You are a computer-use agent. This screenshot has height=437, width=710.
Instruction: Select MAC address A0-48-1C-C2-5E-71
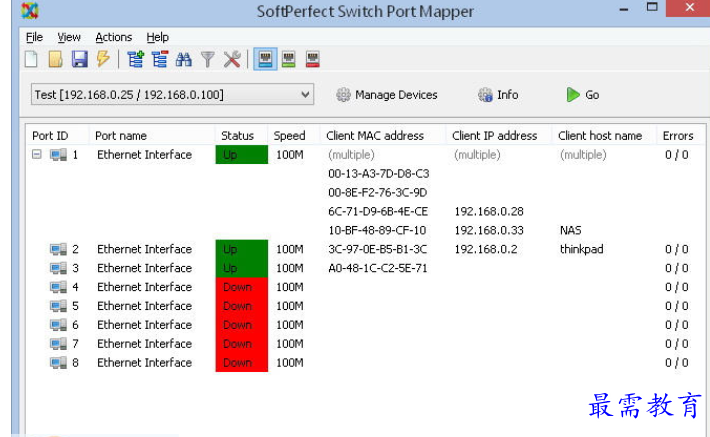pyautogui.click(x=378, y=268)
